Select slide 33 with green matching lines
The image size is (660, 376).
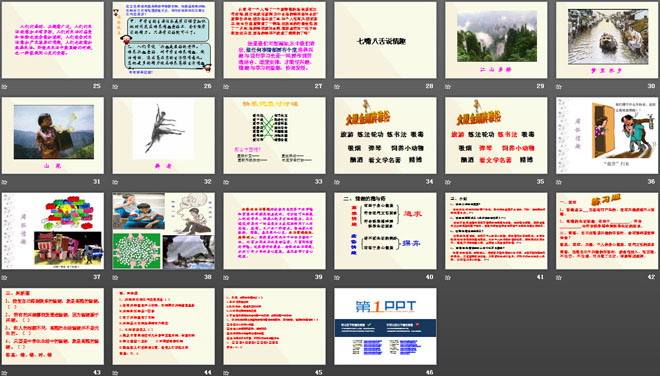[x=274, y=136]
